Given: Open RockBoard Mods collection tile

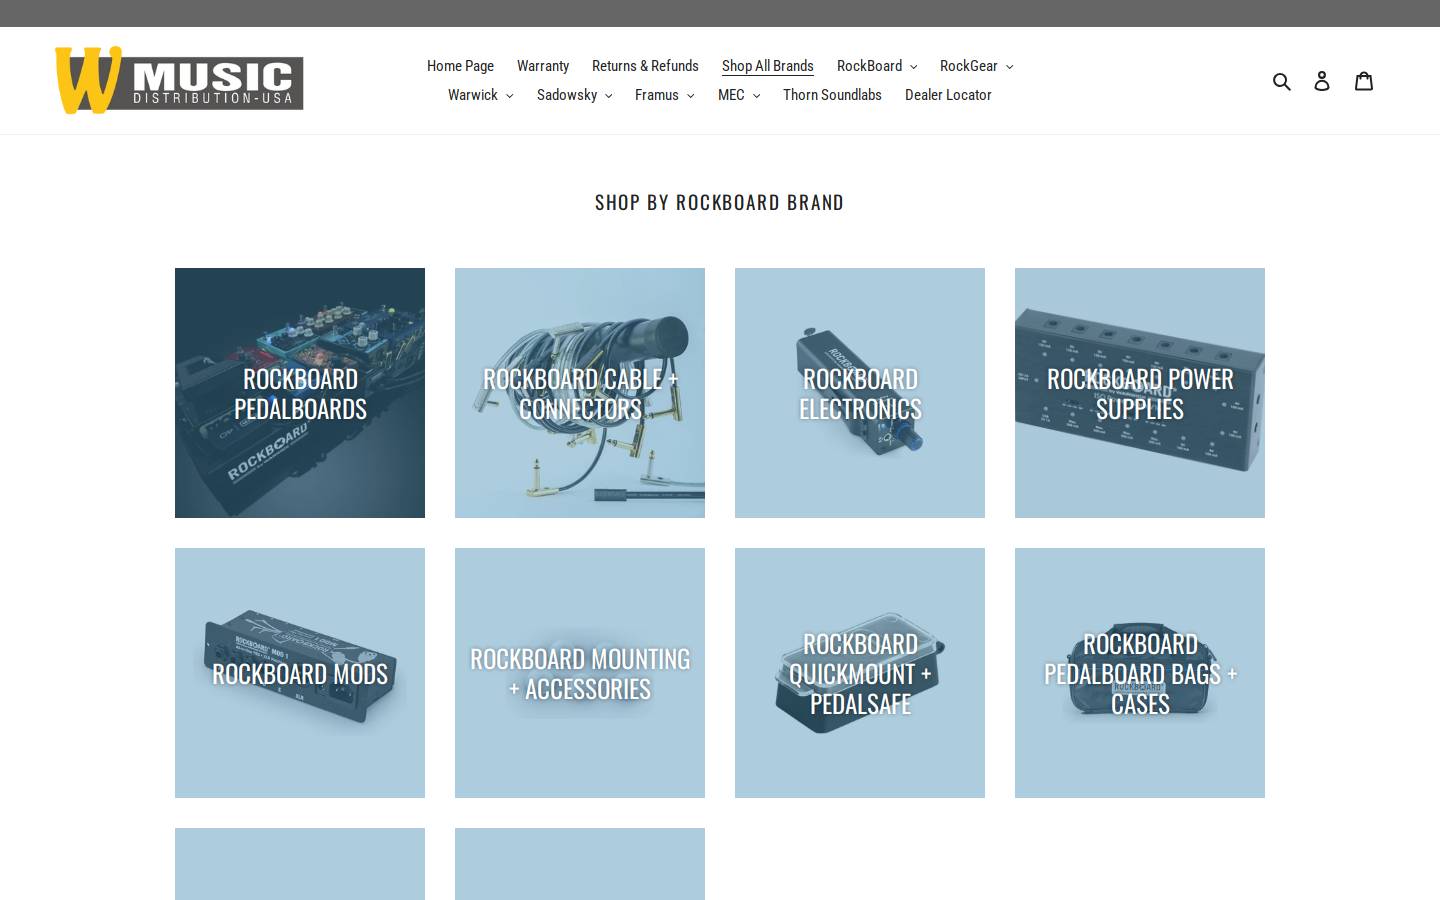Looking at the screenshot, I should point(300,673).
